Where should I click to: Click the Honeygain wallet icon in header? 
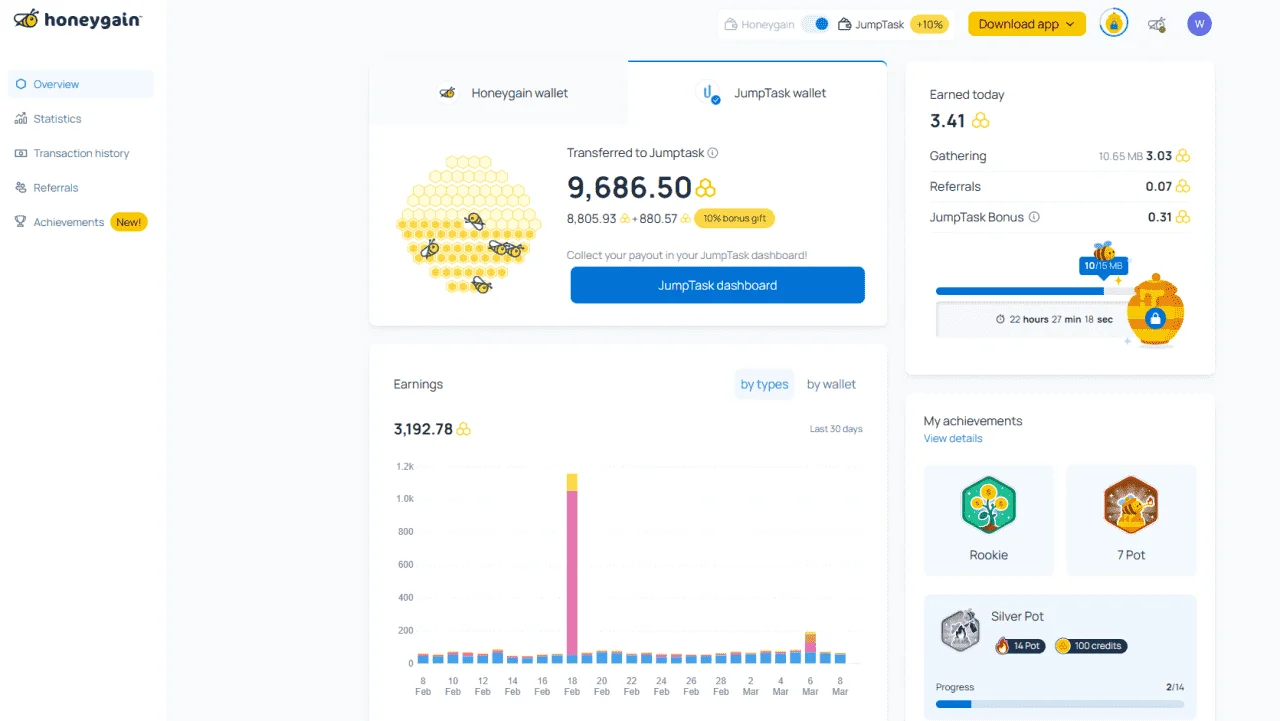click(731, 24)
